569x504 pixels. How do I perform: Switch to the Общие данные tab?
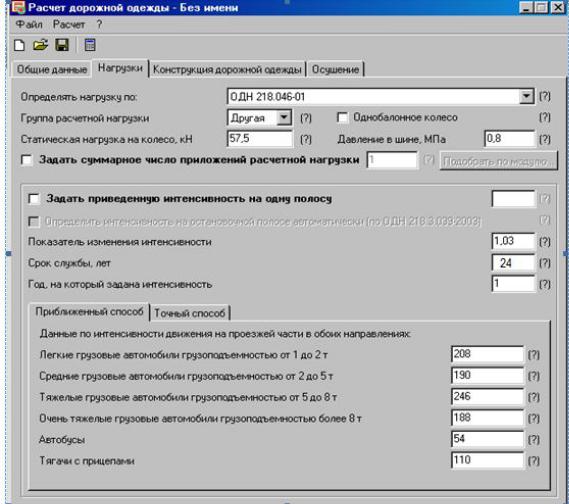pyautogui.click(x=52, y=69)
